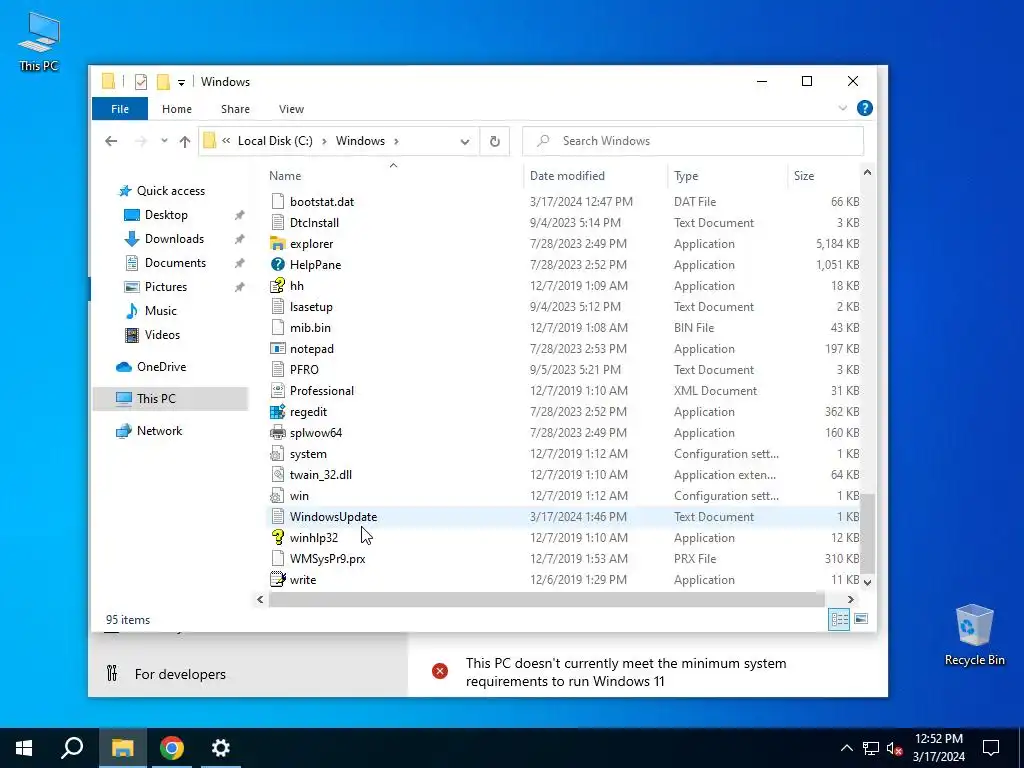Select the system configuration file icon
The image size is (1024, 768).
[278, 454]
